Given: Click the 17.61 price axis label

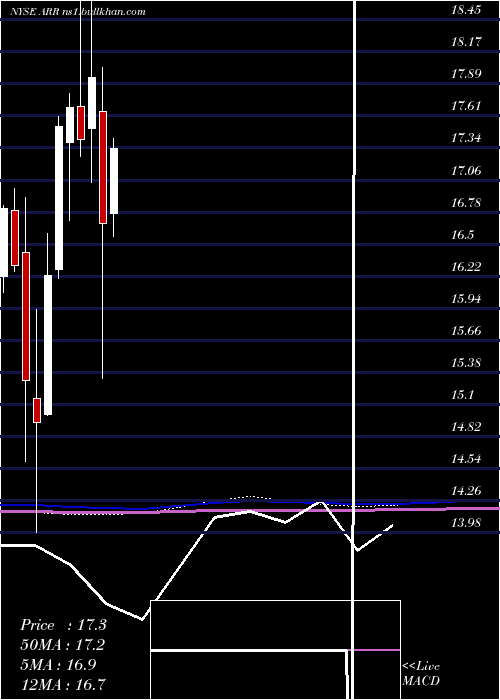Looking at the screenshot, I should 466,106.
